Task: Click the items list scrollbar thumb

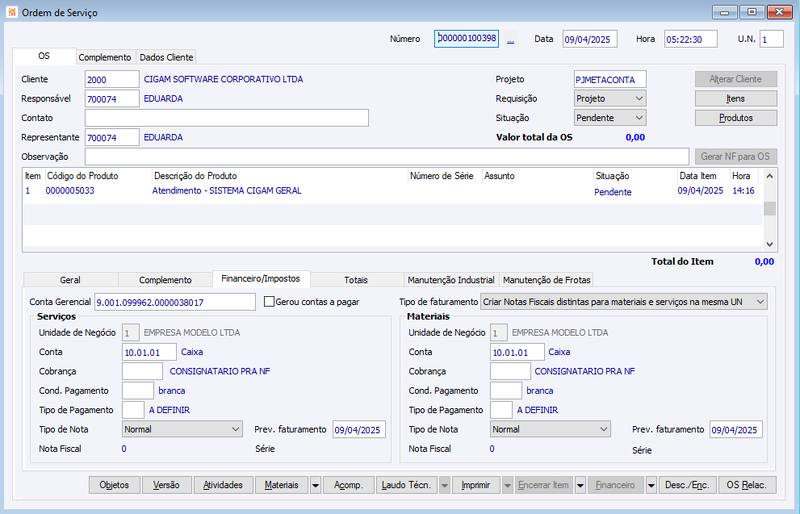Action: click(770, 208)
